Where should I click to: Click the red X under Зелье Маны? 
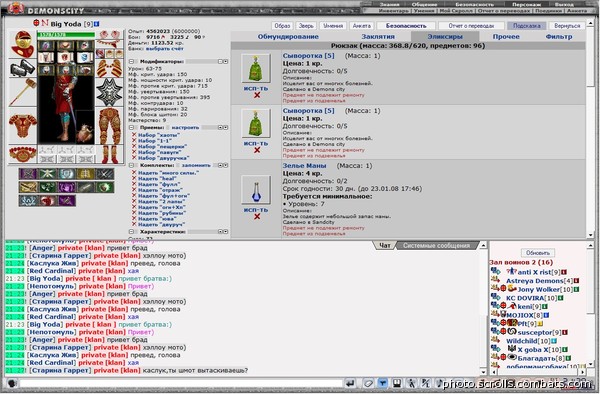pos(257,217)
